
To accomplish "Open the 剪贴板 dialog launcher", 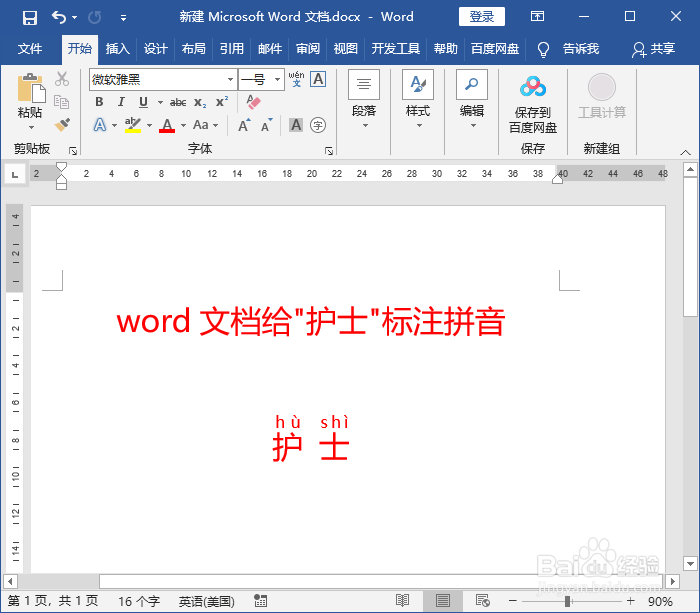I will [x=73, y=151].
